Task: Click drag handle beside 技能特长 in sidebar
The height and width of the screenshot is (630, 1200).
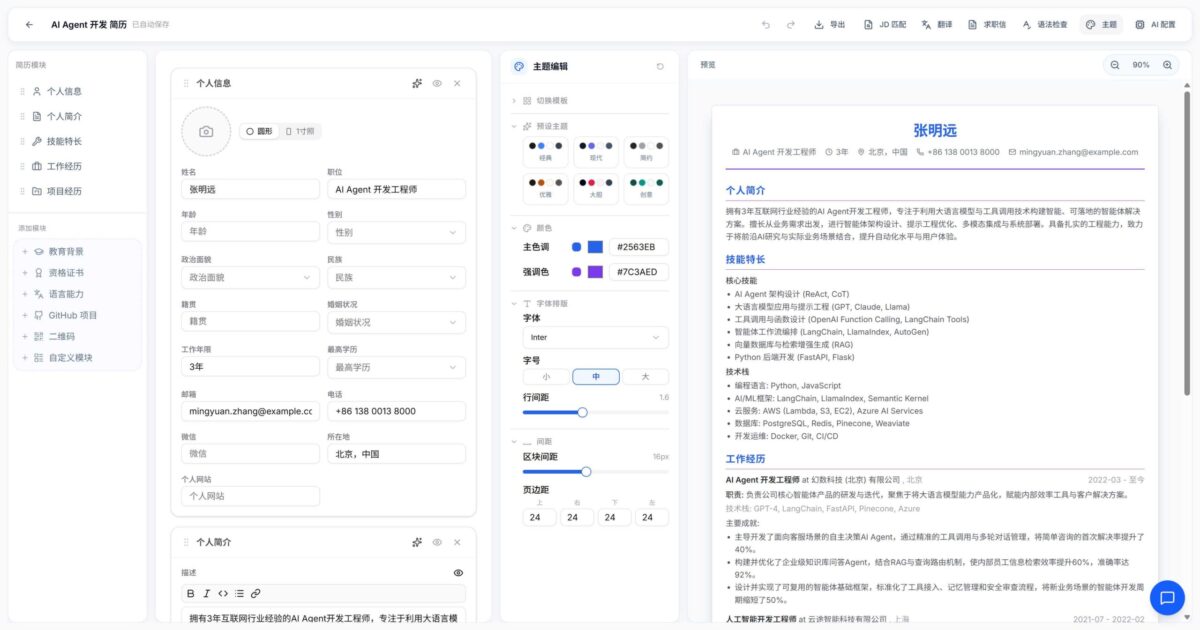Action: (x=22, y=142)
